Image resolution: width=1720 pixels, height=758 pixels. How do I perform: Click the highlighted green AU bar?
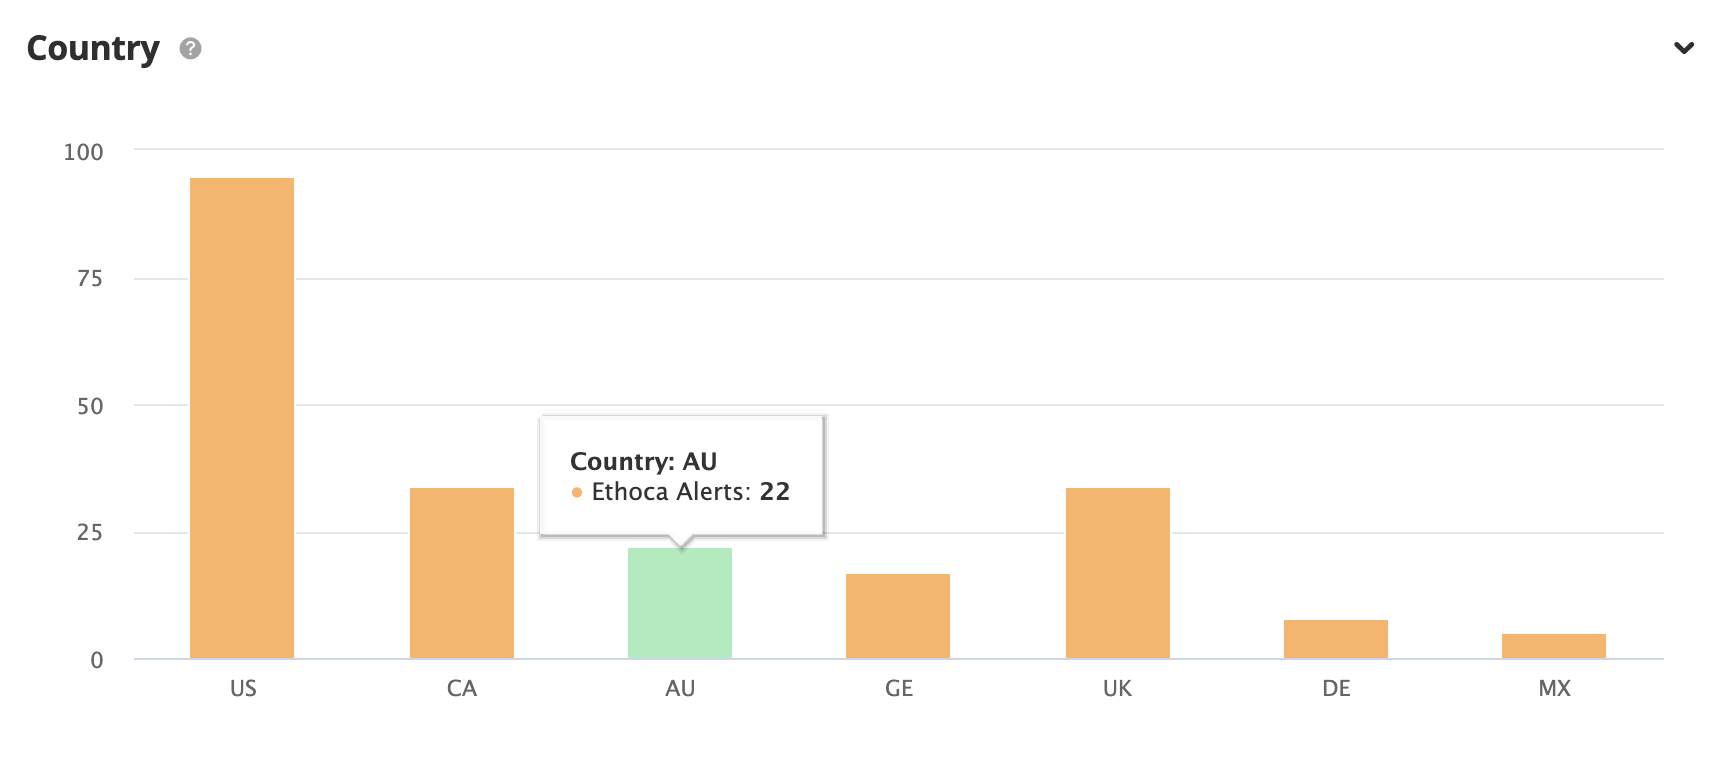[x=680, y=603]
